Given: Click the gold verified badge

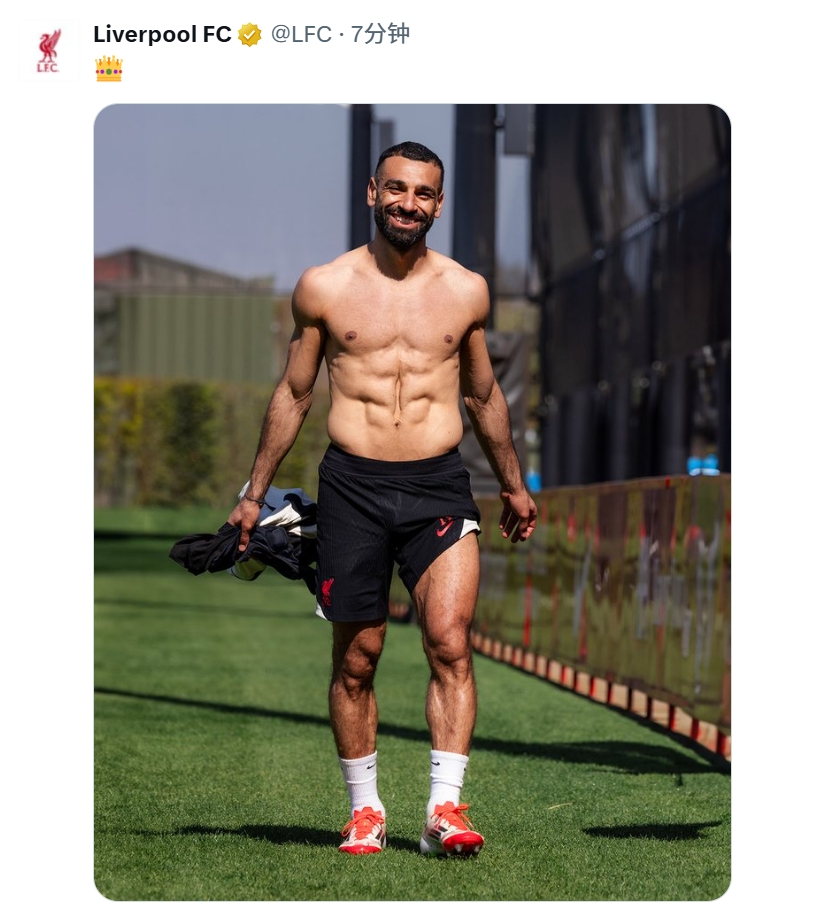Looking at the screenshot, I should pos(249,35).
